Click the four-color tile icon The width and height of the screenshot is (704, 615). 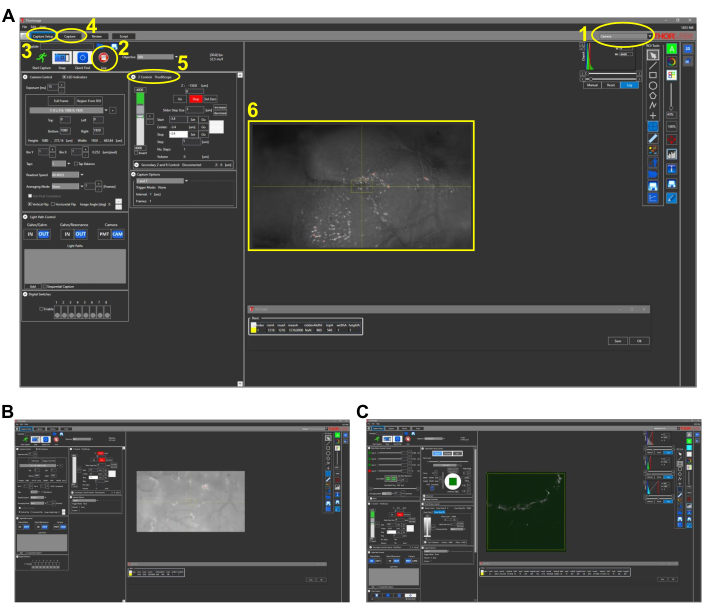point(672,75)
